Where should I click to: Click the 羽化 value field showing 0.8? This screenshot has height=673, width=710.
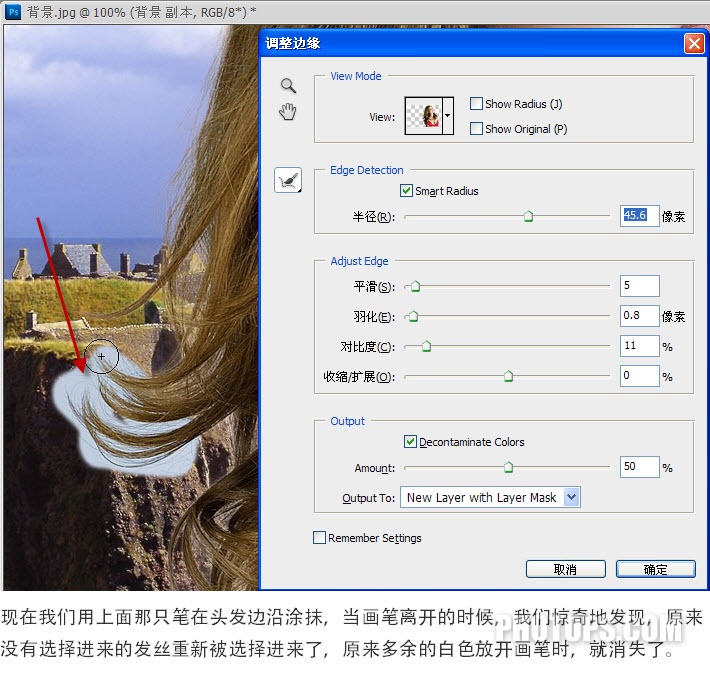(x=639, y=316)
